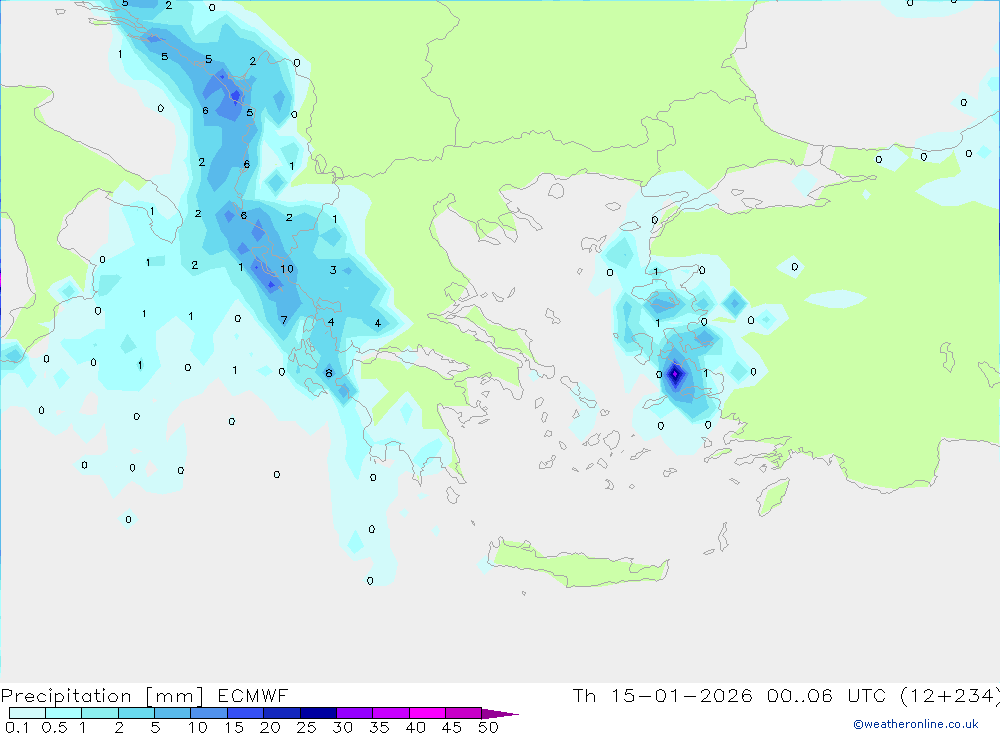The width and height of the screenshot is (1000, 733).
Task: Click the 'ECMWF' model label
Action: (x=253, y=695)
